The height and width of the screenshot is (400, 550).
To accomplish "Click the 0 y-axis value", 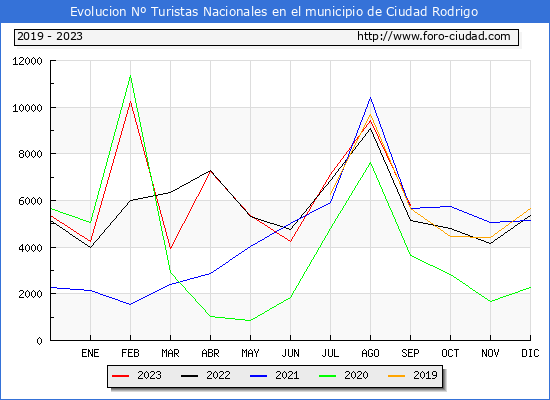I will pos(39,341).
